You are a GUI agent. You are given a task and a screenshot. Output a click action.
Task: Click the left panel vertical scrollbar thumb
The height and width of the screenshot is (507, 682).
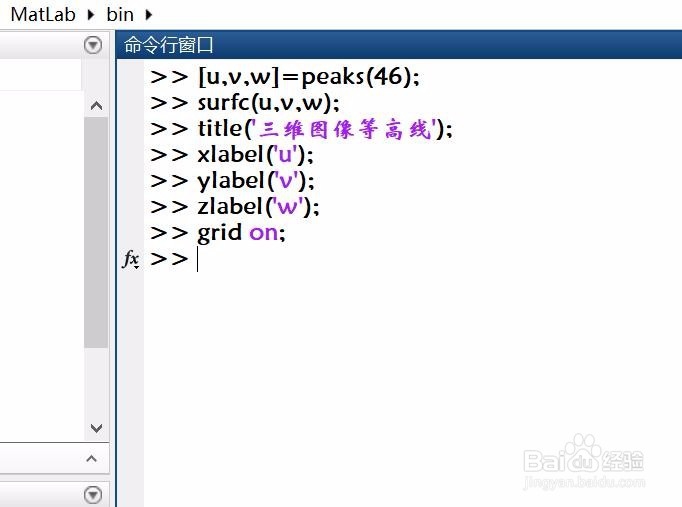pyautogui.click(x=96, y=232)
